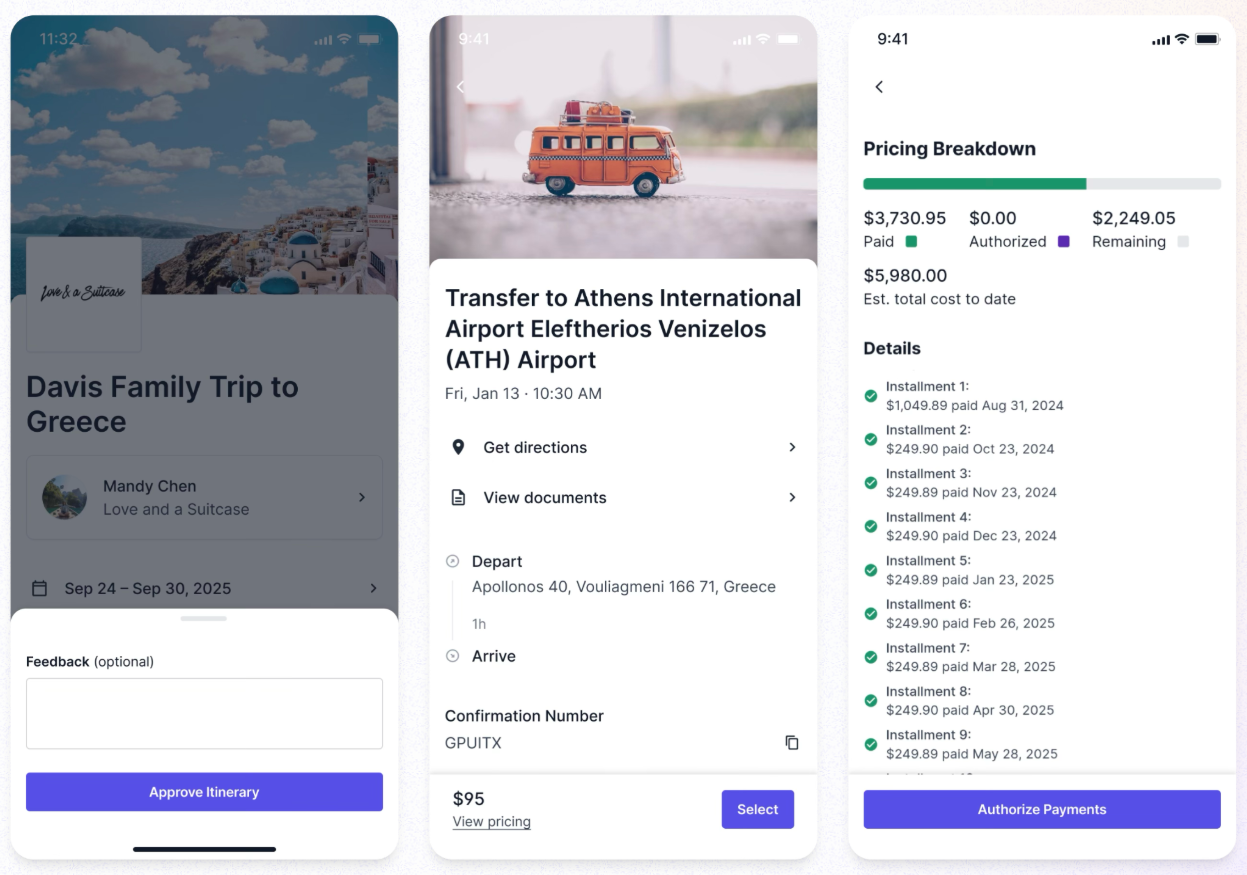Image resolution: width=1247 pixels, height=875 pixels.
Task: Copy the GPUITX confirmation number
Action: point(792,743)
